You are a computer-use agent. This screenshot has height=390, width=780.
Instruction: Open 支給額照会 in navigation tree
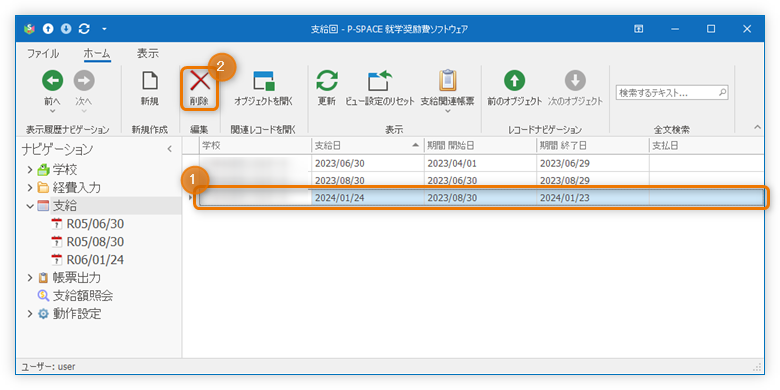(x=83, y=296)
